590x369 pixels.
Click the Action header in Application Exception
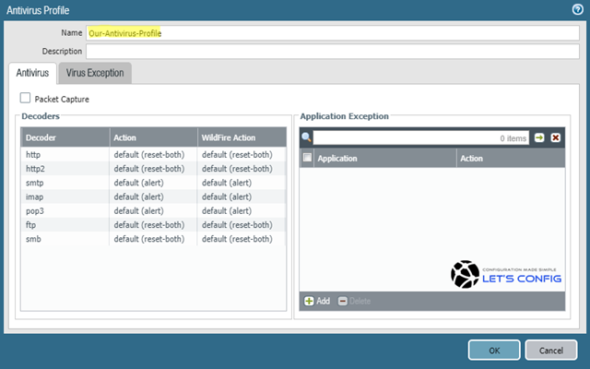(x=511, y=158)
